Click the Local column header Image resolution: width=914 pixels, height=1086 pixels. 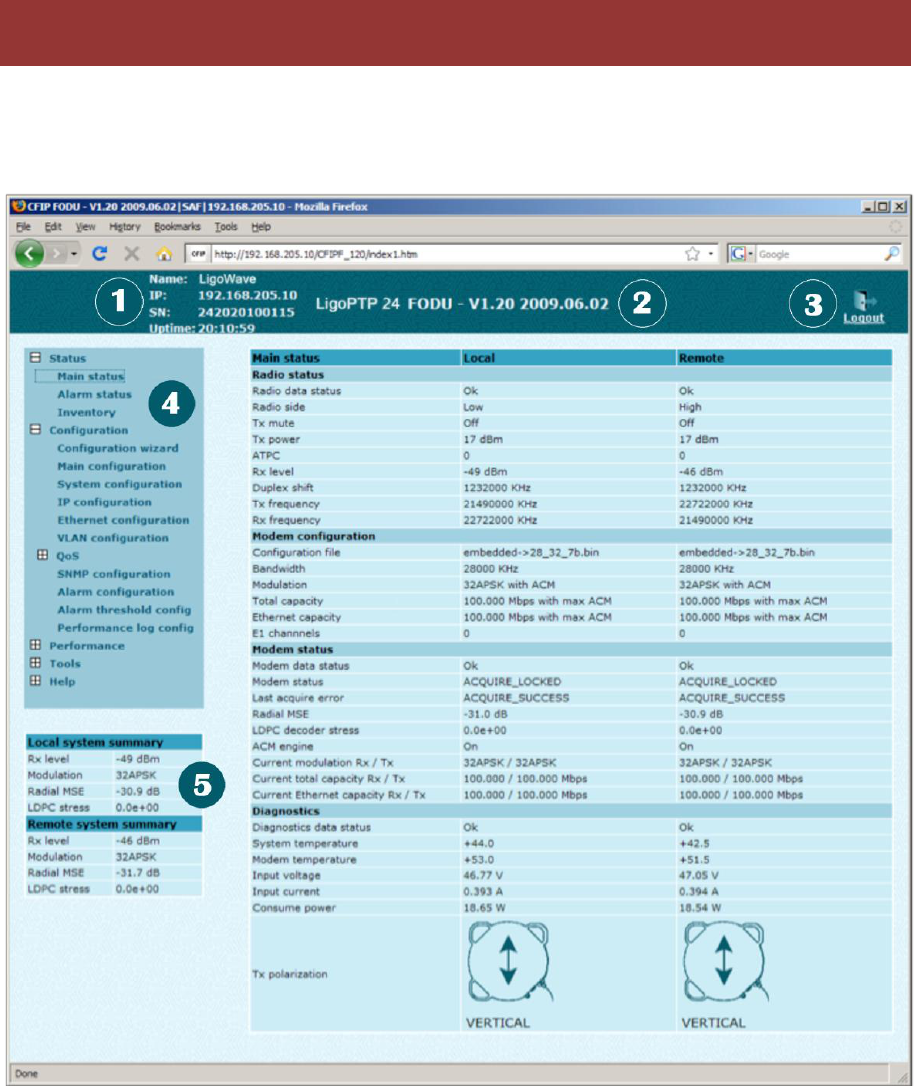click(x=479, y=358)
